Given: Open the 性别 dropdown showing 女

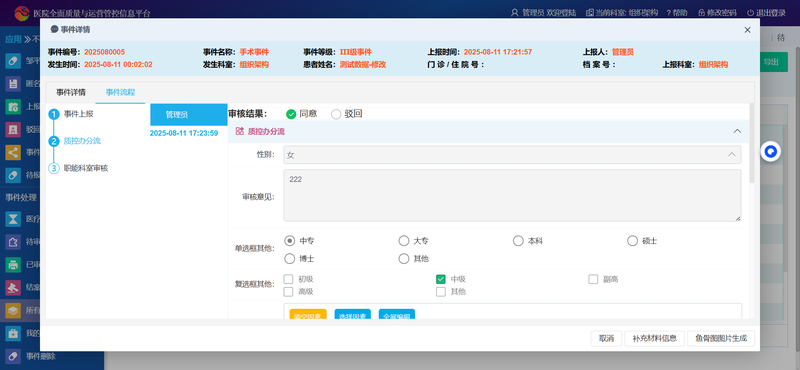Looking at the screenshot, I should (x=512, y=155).
